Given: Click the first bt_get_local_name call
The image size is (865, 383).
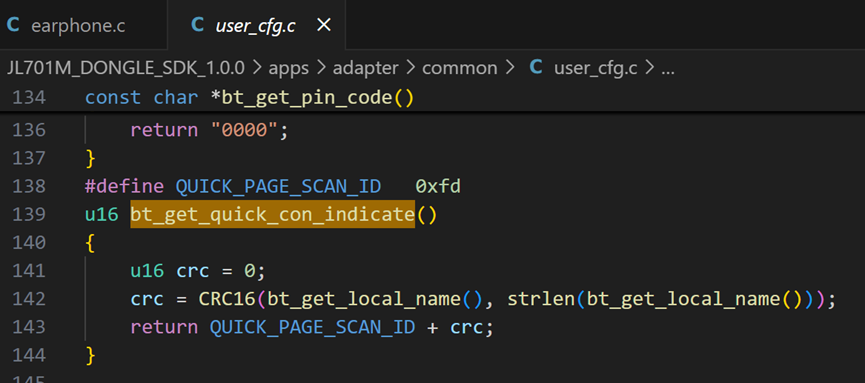Looking at the screenshot, I should click(364, 299).
